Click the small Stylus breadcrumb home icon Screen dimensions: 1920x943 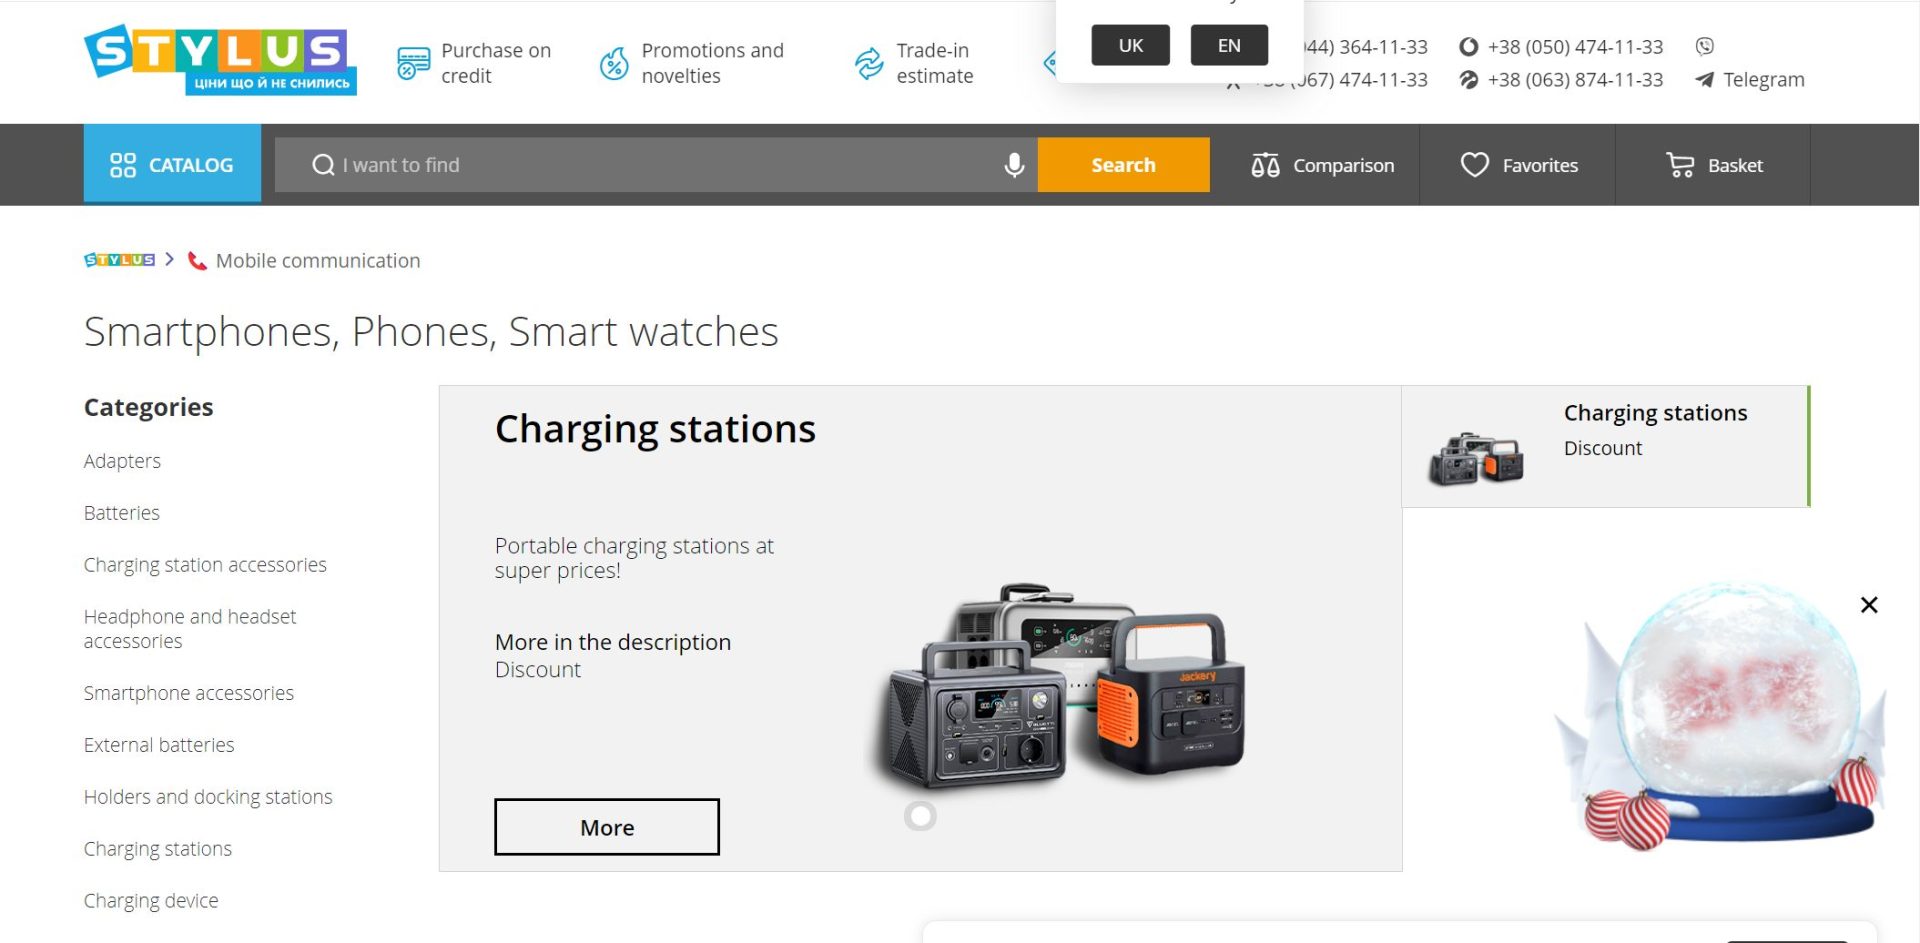click(x=119, y=260)
